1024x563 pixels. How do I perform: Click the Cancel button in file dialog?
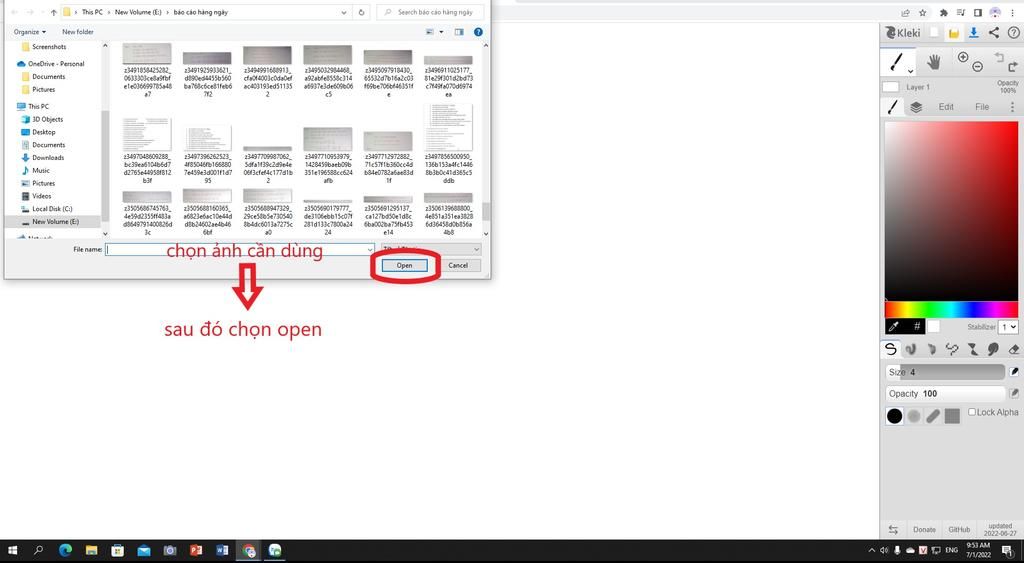click(458, 265)
